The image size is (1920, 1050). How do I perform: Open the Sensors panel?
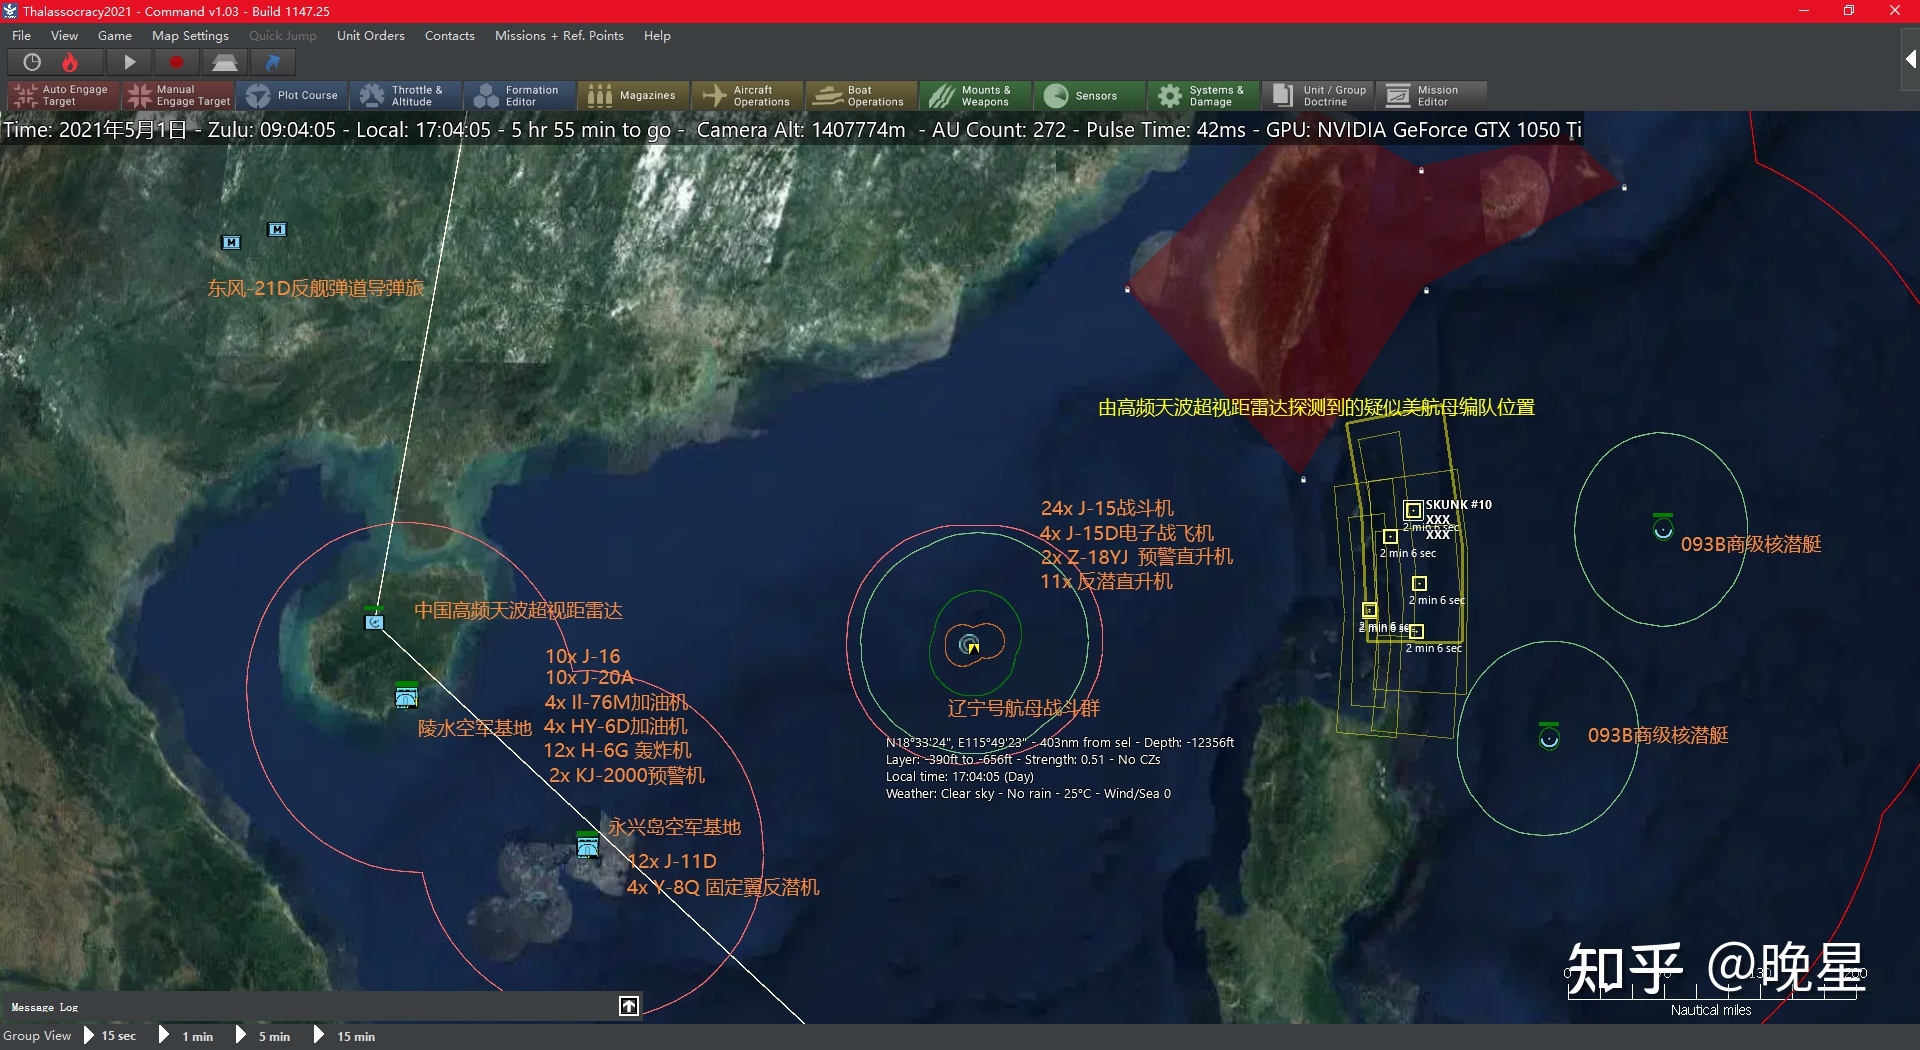(1082, 96)
